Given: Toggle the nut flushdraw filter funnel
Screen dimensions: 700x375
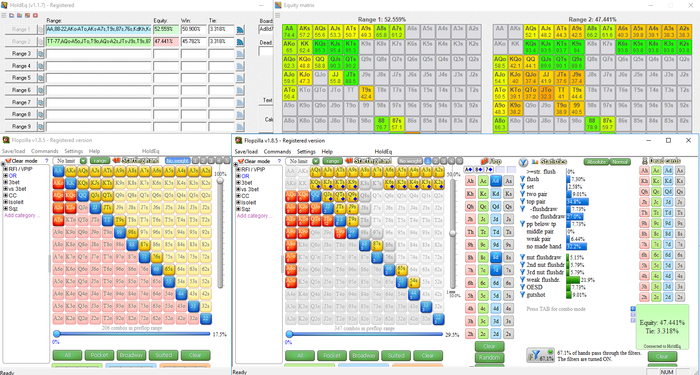Looking at the screenshot, I should 523,257.
